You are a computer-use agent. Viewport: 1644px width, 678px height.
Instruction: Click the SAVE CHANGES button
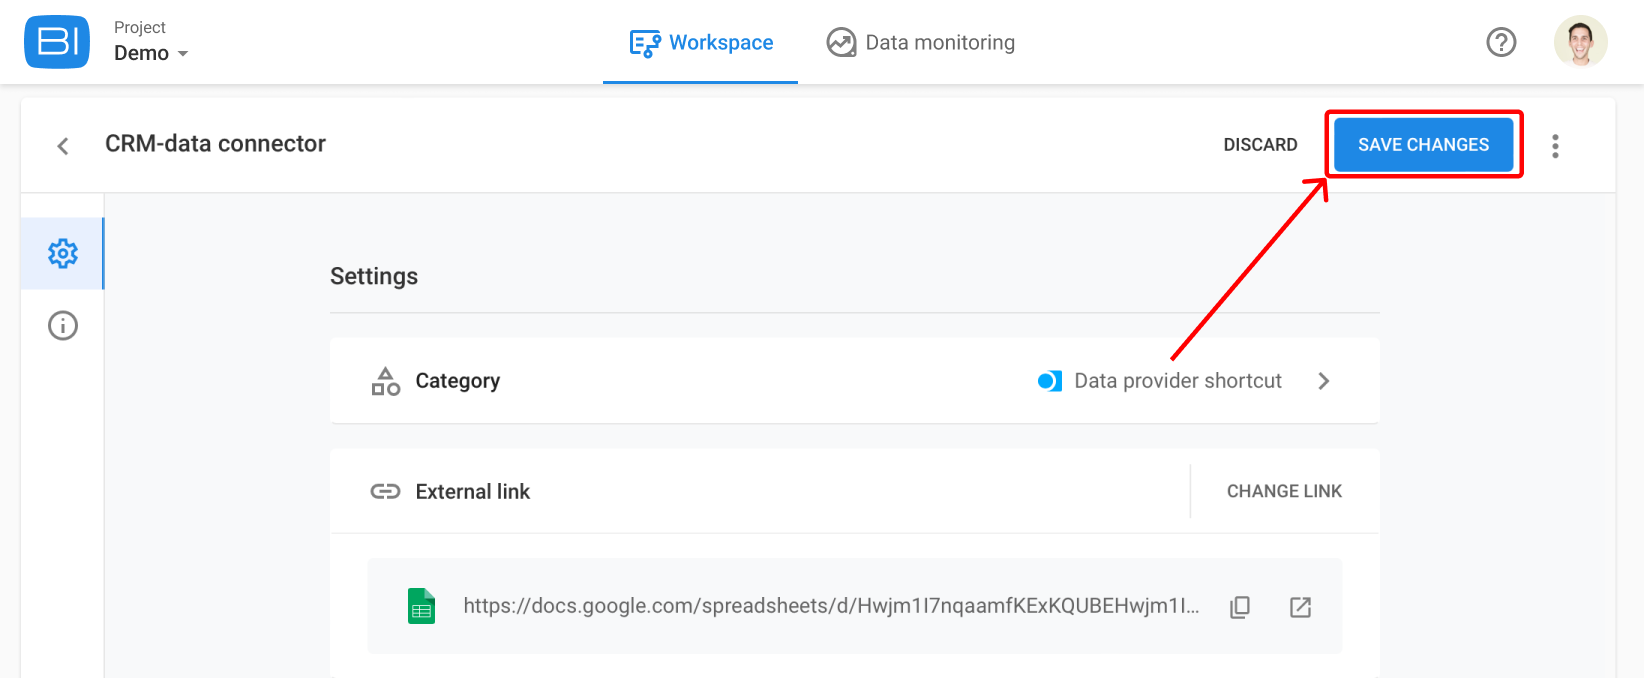coord(1423,145)
